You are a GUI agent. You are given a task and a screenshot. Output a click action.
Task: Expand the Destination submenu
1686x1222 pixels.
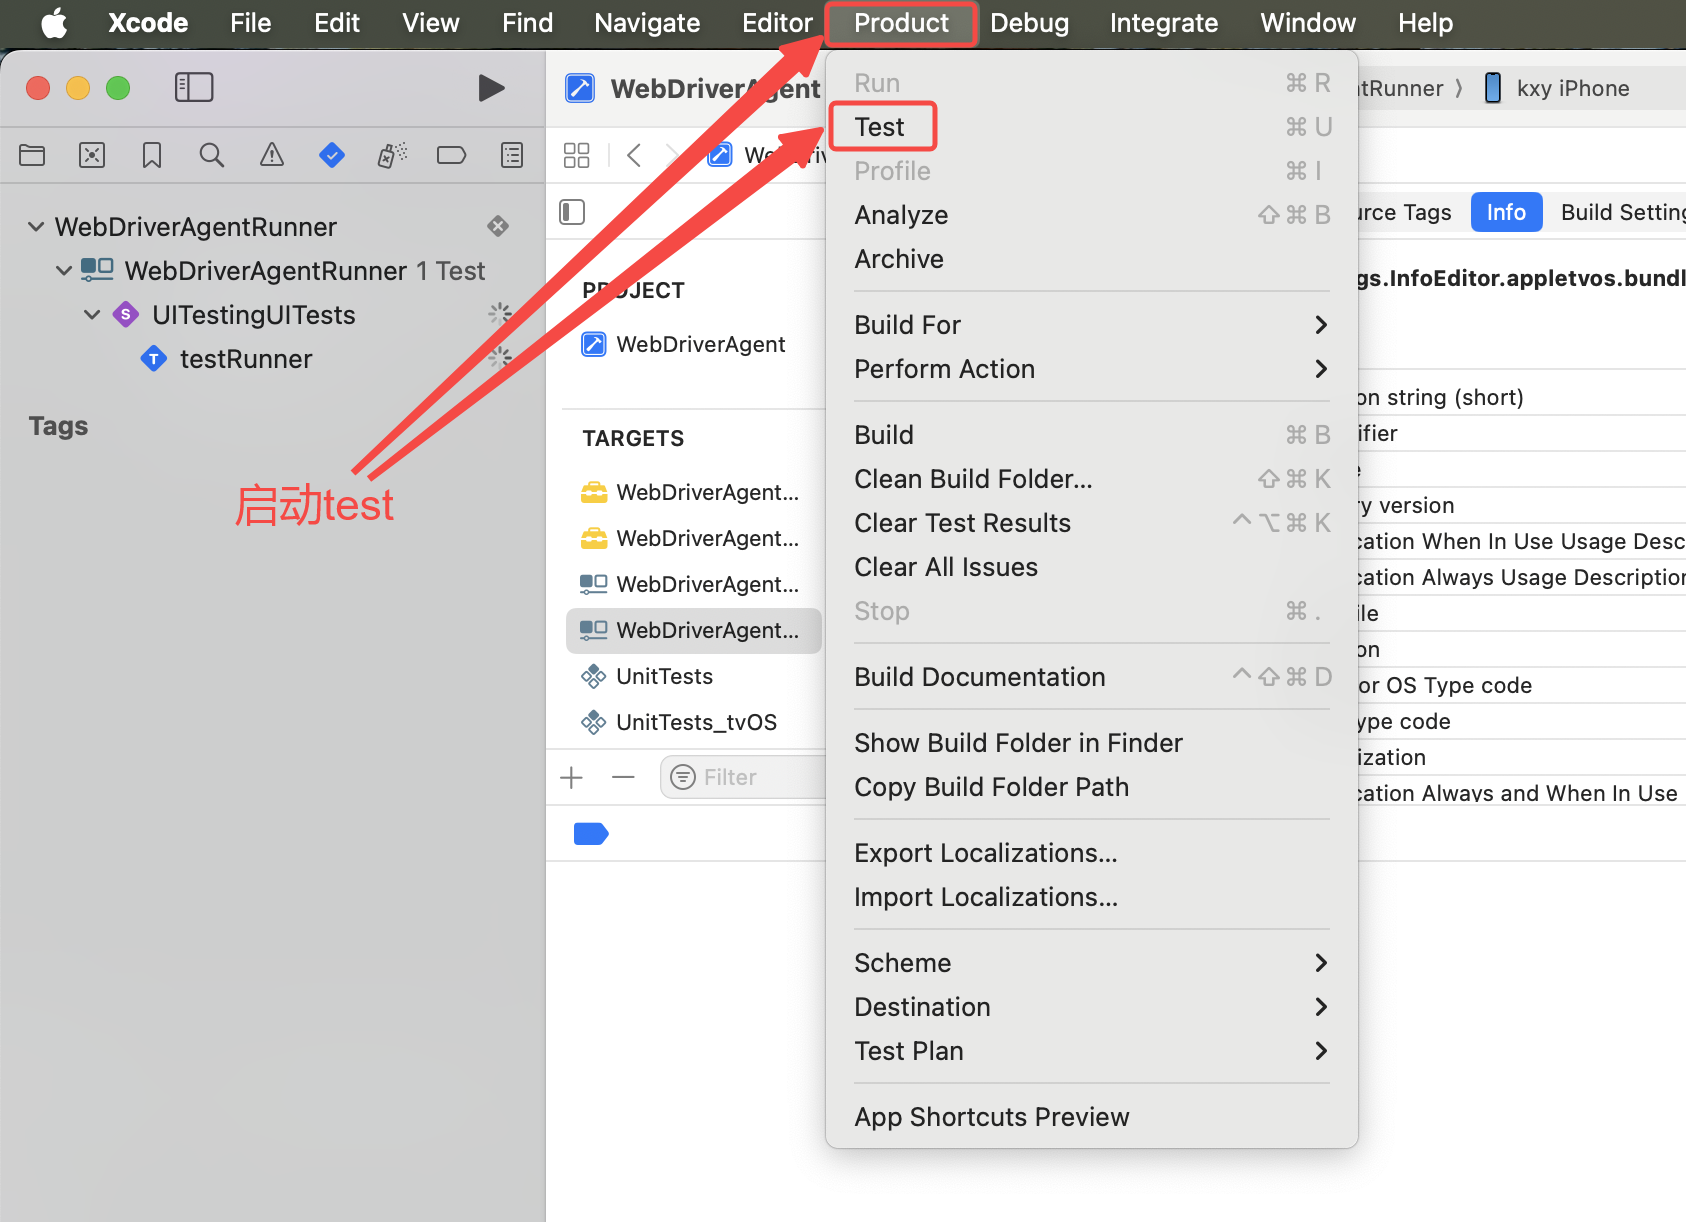point(1092,1007)
